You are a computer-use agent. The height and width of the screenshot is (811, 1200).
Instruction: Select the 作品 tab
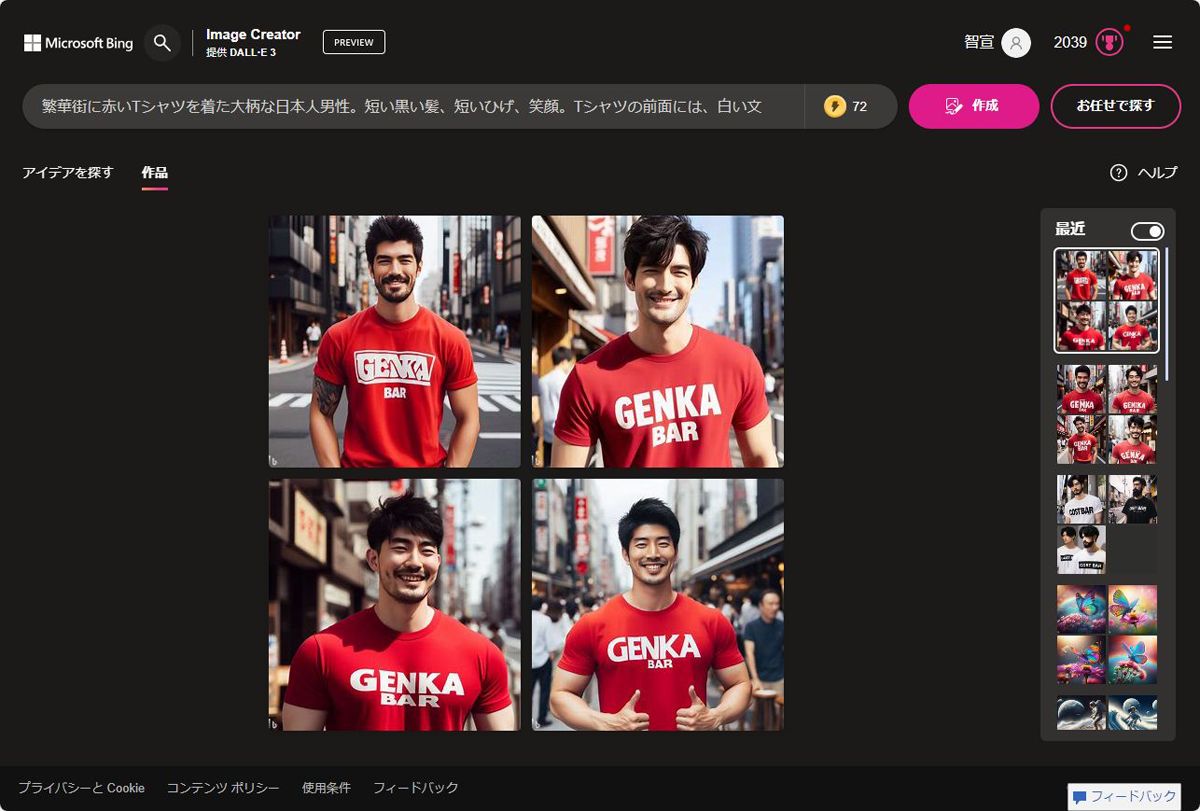click(x=154, y=172)
